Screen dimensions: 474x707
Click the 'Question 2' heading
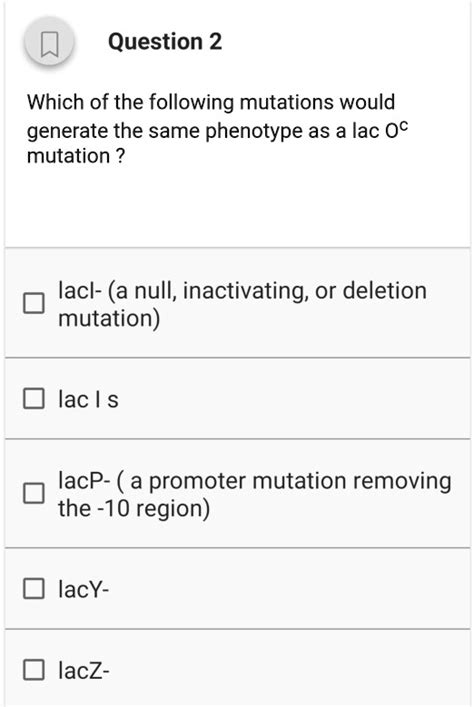pyautogui.click(x=165, y=41)
